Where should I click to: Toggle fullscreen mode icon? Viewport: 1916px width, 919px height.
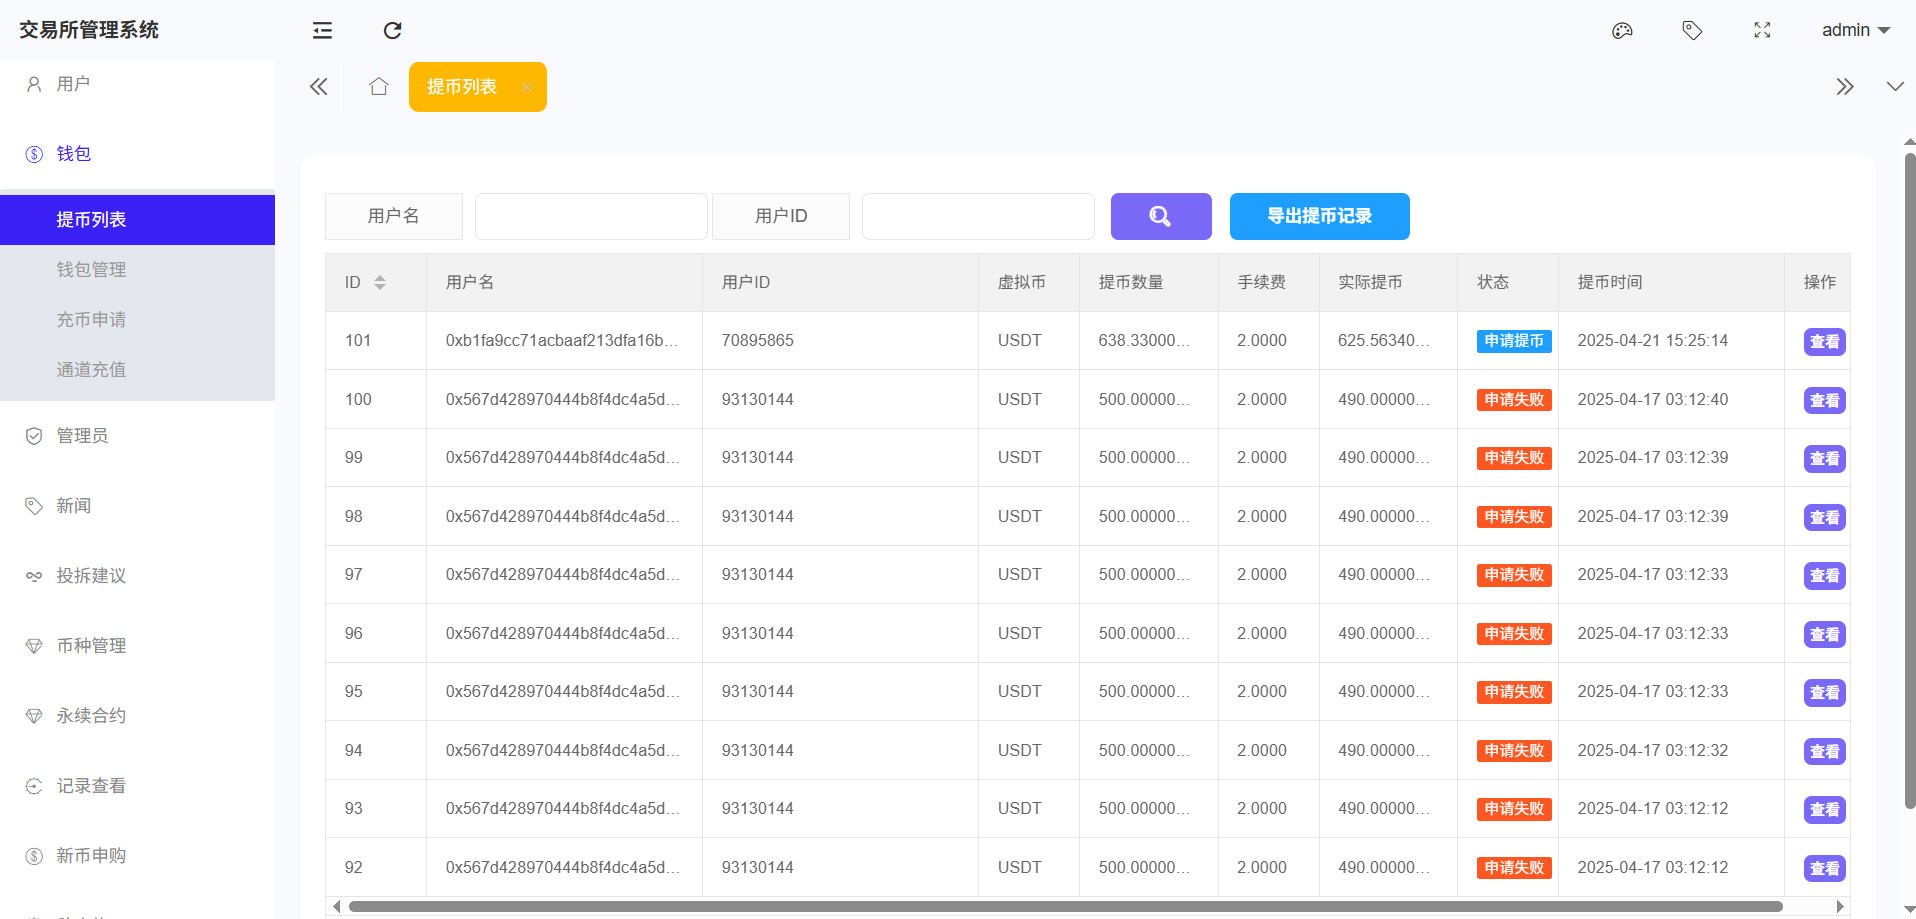1762,31
